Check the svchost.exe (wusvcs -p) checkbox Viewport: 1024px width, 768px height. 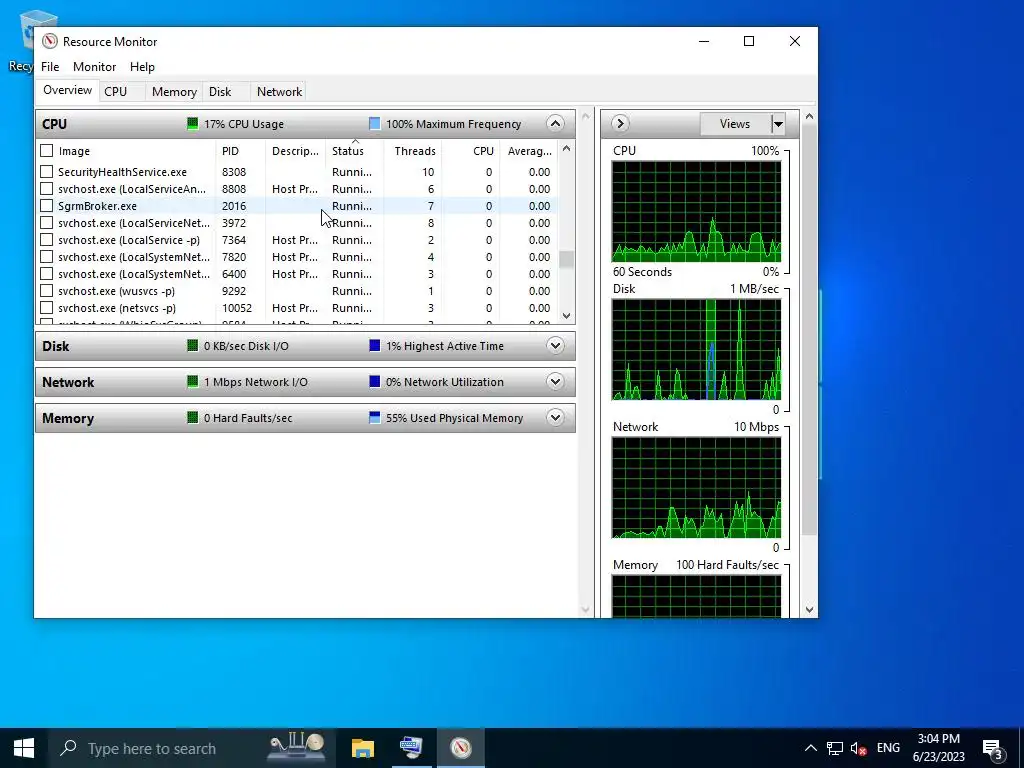pyautogui.click(x=46, y=291)
